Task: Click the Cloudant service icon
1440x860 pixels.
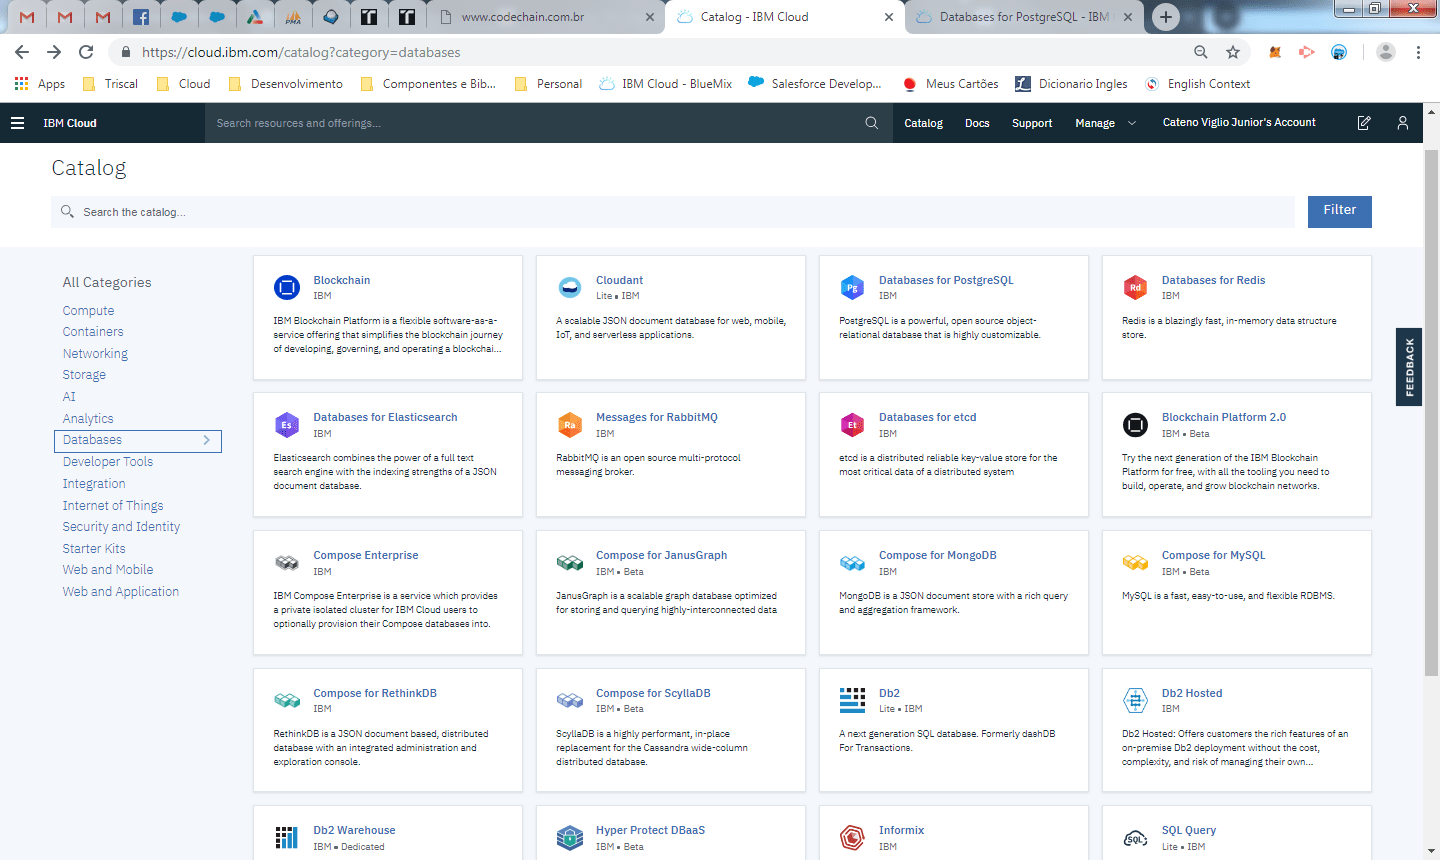Action: click(570, 288)
